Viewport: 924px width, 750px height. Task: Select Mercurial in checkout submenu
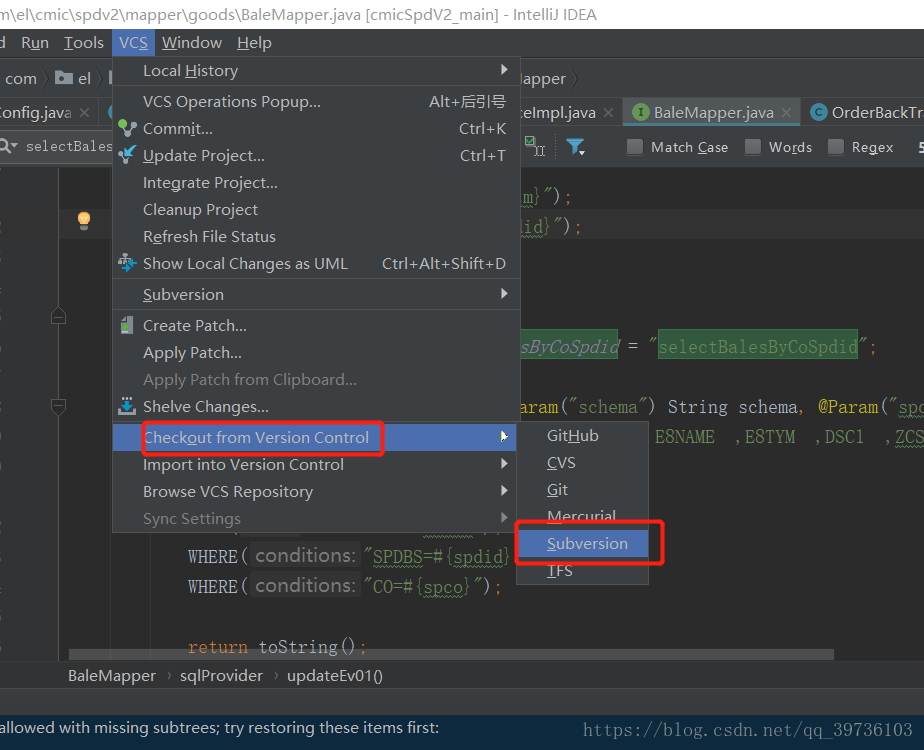tap(582, 516)
